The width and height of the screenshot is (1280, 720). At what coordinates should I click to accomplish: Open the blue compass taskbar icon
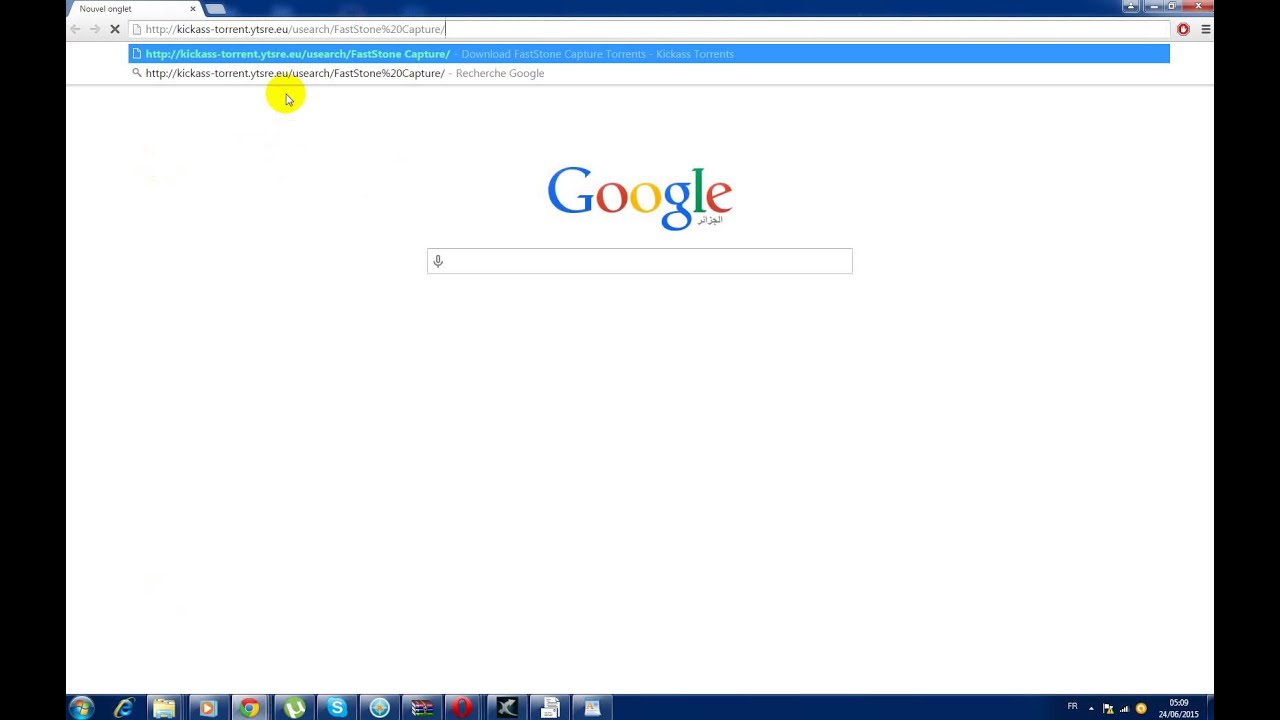pos(380,708)
